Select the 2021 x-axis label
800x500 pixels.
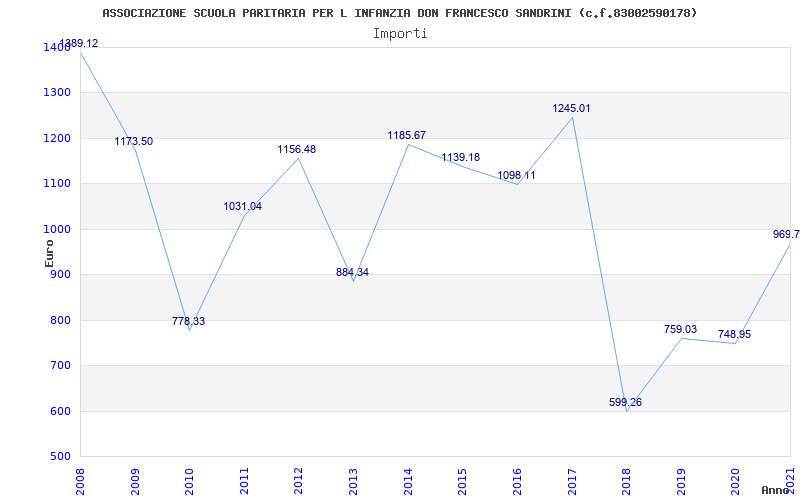790,482
